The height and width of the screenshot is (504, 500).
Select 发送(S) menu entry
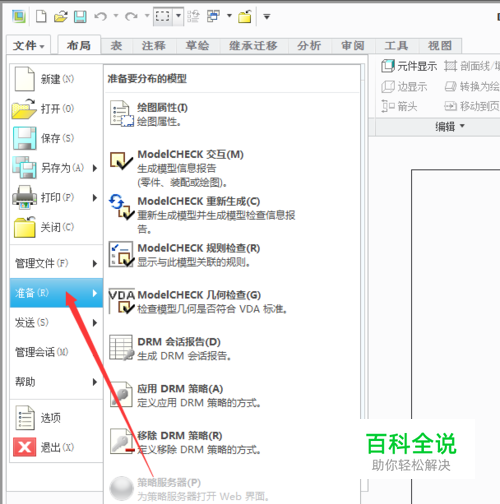(56, 322)
